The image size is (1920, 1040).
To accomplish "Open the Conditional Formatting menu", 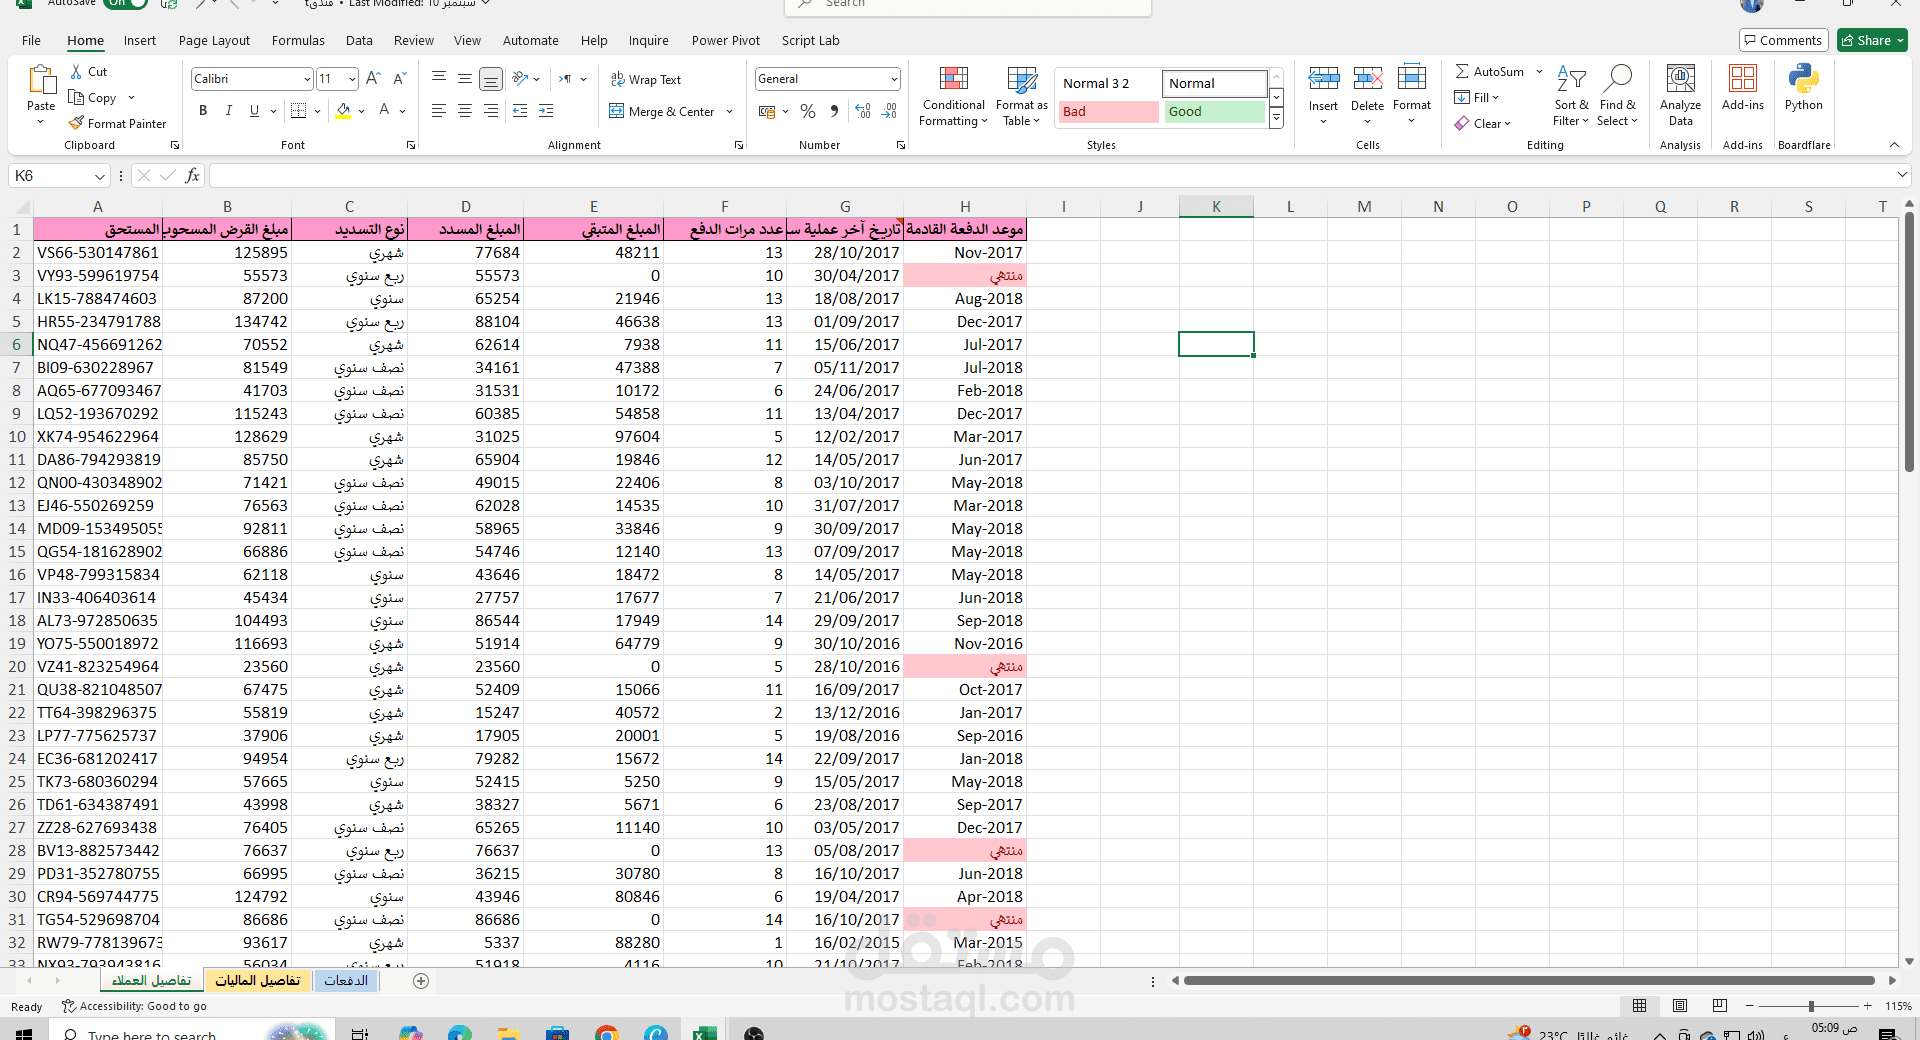I will click(x=953, y=97).
